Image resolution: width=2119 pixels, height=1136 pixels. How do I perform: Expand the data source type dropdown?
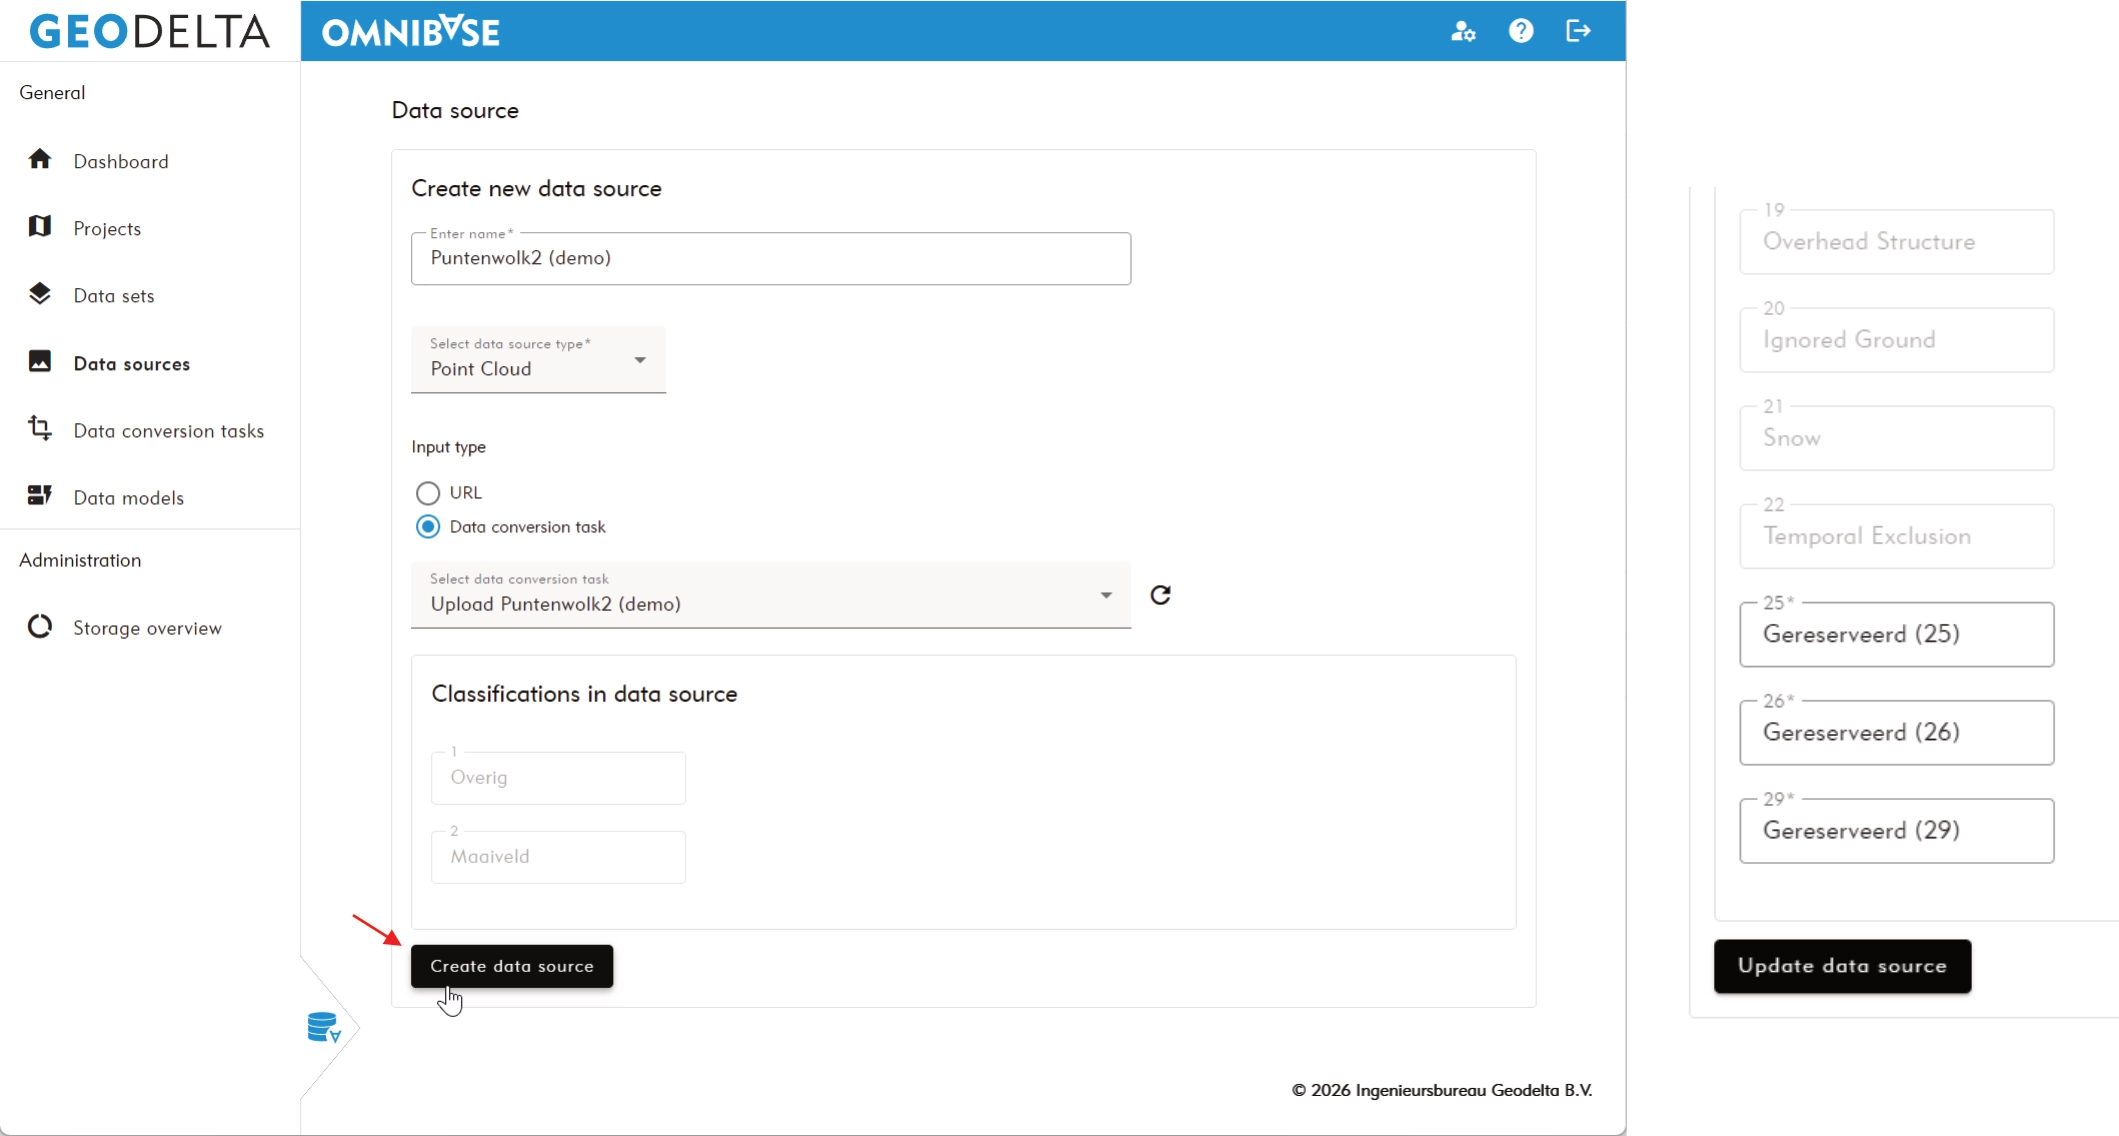(x=538, y=360)
